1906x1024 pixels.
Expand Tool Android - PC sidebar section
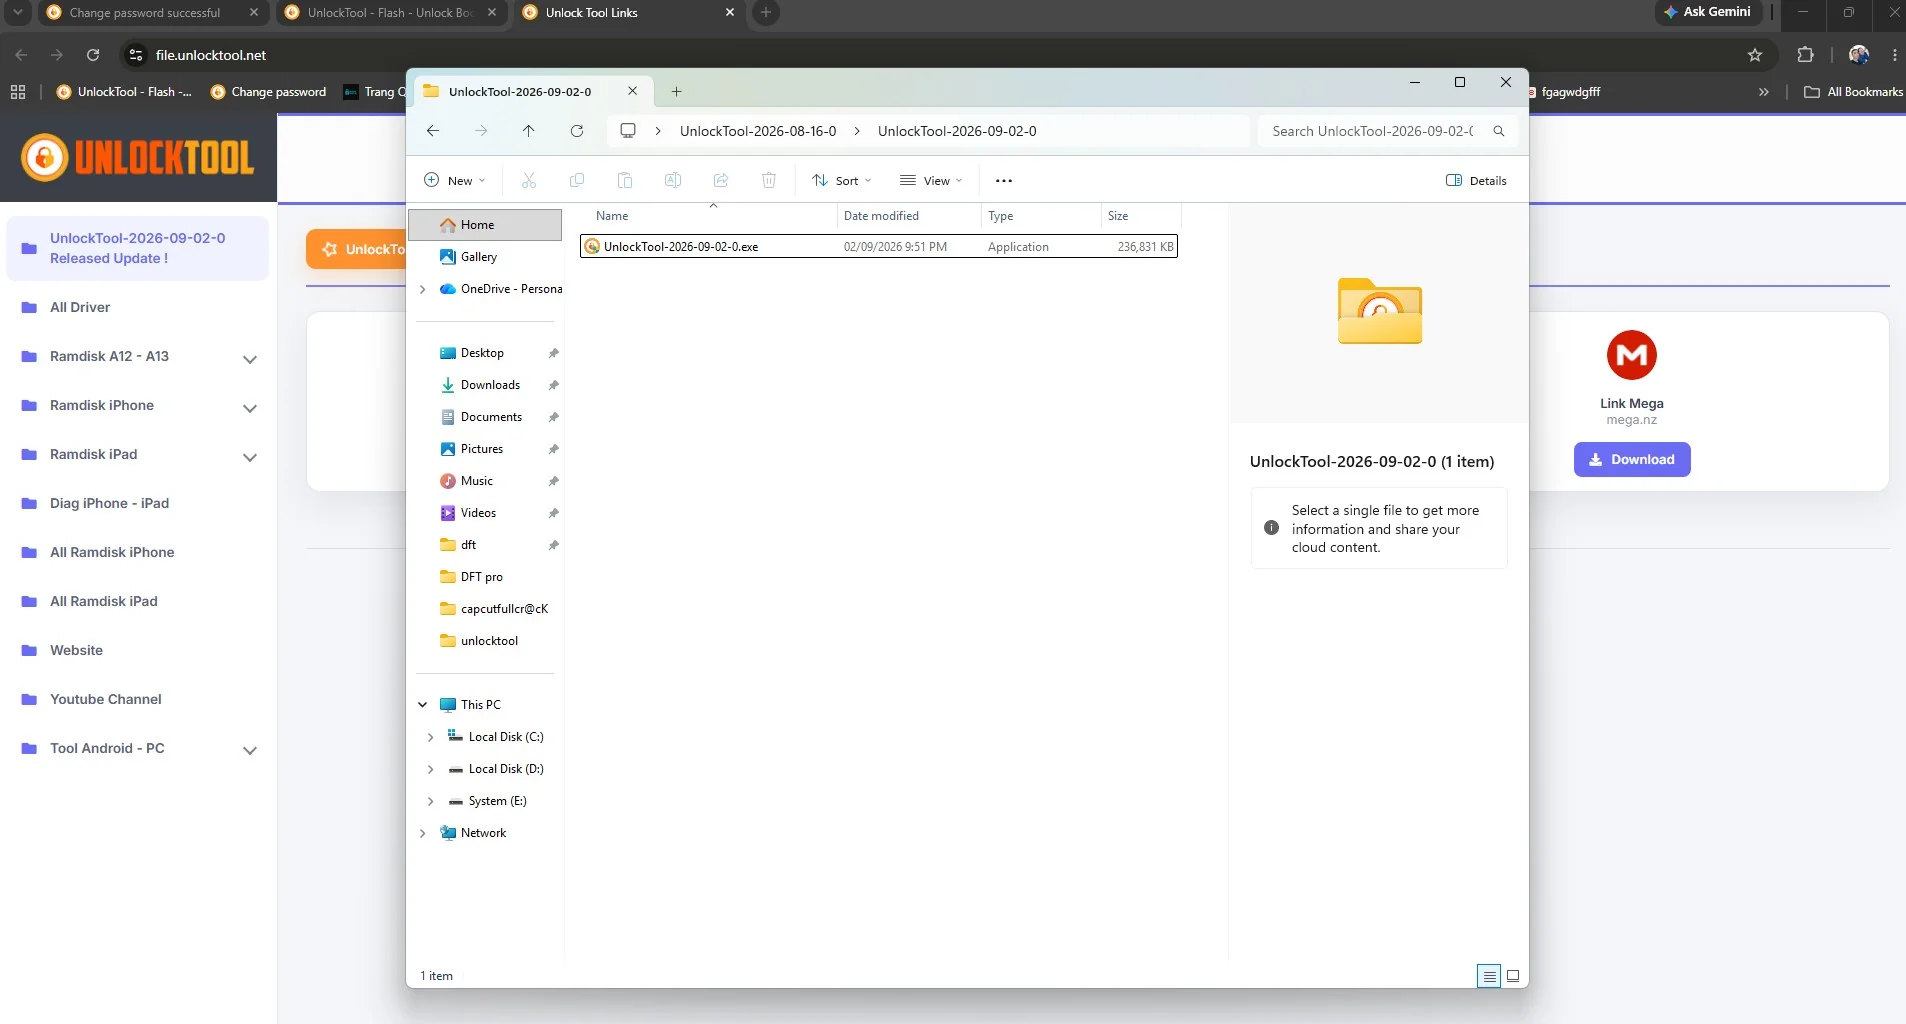[x=250, y=750]
